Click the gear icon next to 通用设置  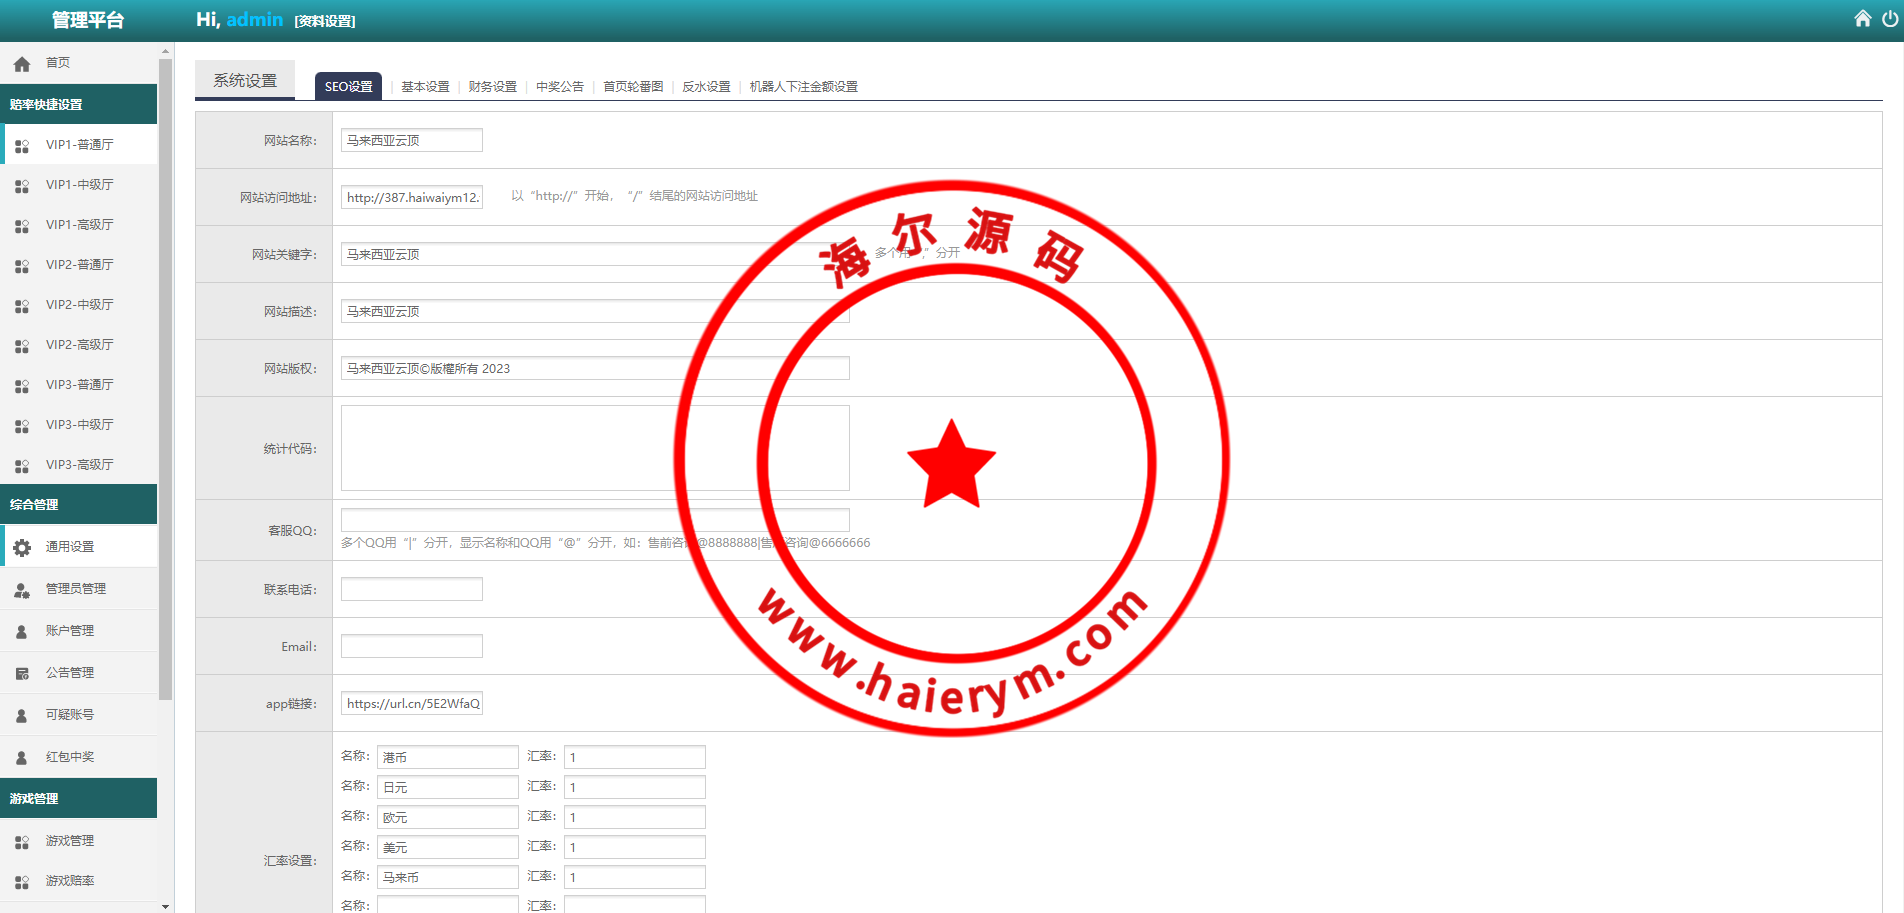(x=22, y=547)
